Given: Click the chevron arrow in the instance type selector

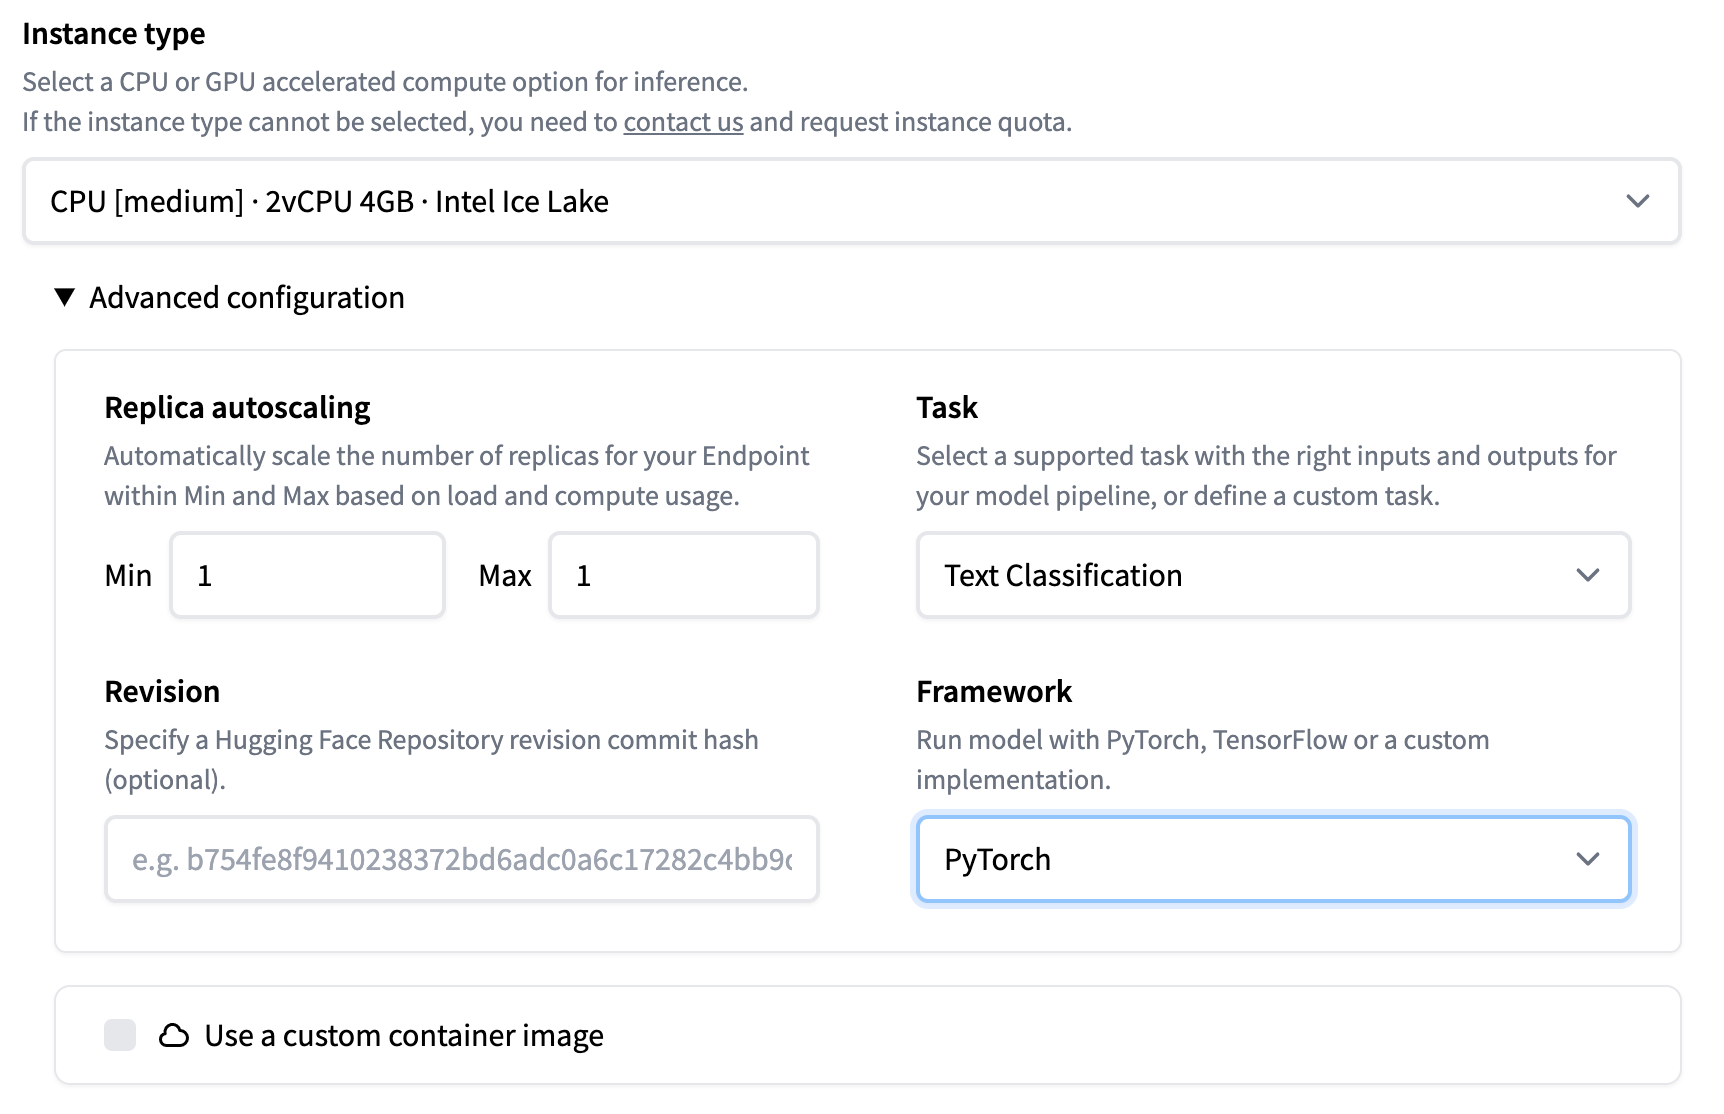Looking at the screenshot, I should tap(1637, 201).
